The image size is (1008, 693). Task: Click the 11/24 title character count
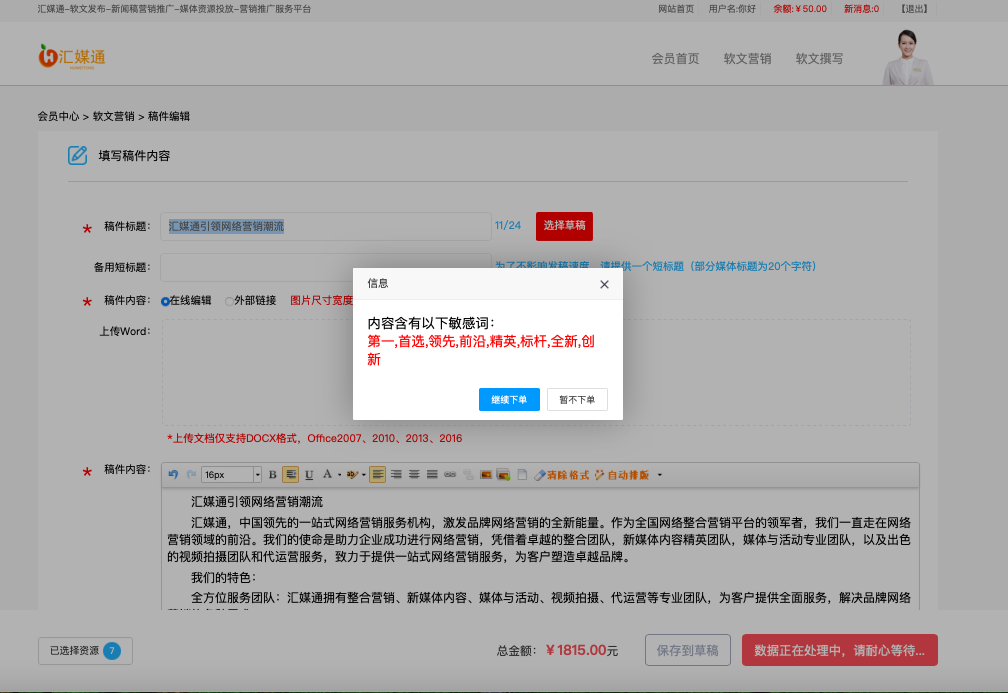click(508, 226)
